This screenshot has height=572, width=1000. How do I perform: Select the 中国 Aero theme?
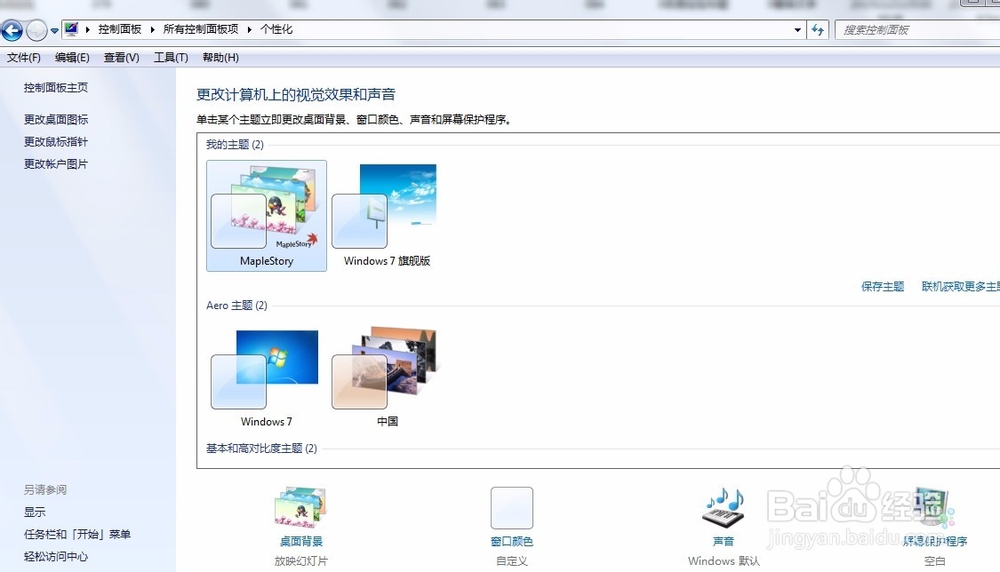387,377
